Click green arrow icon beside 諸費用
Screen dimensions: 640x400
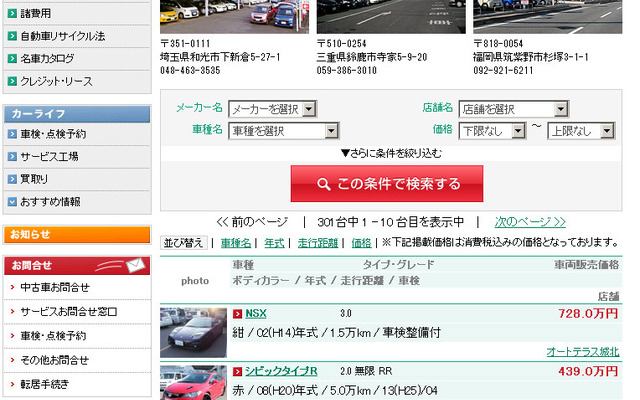point(12,13)
